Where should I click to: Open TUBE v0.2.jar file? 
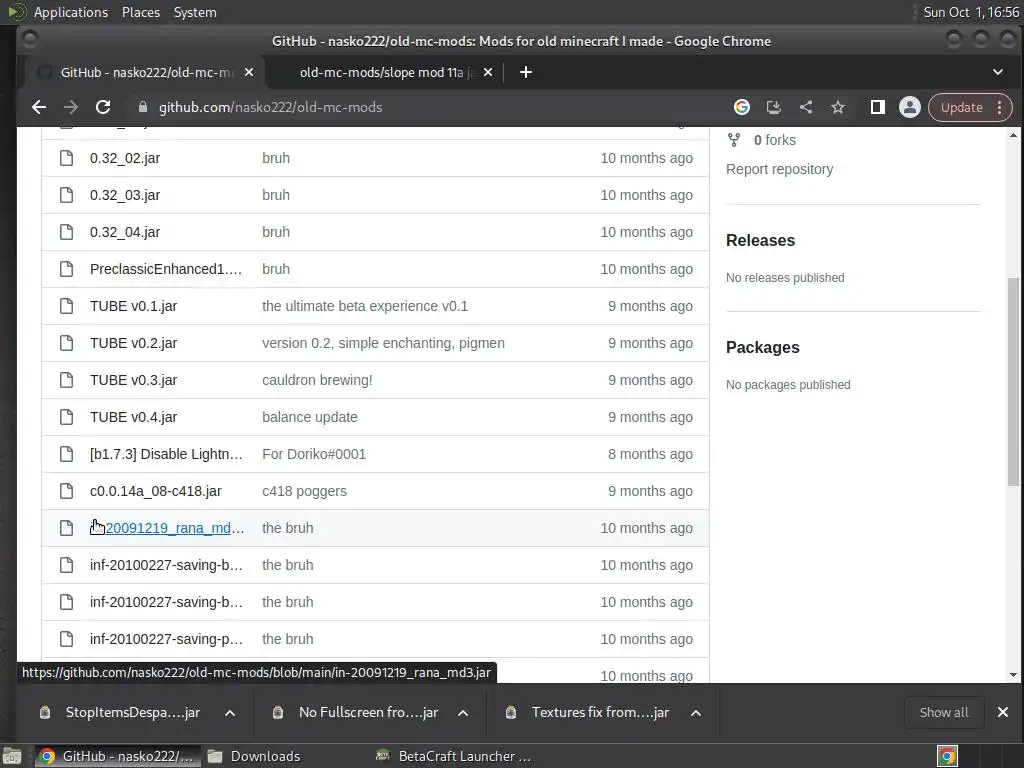pos(134,344)
